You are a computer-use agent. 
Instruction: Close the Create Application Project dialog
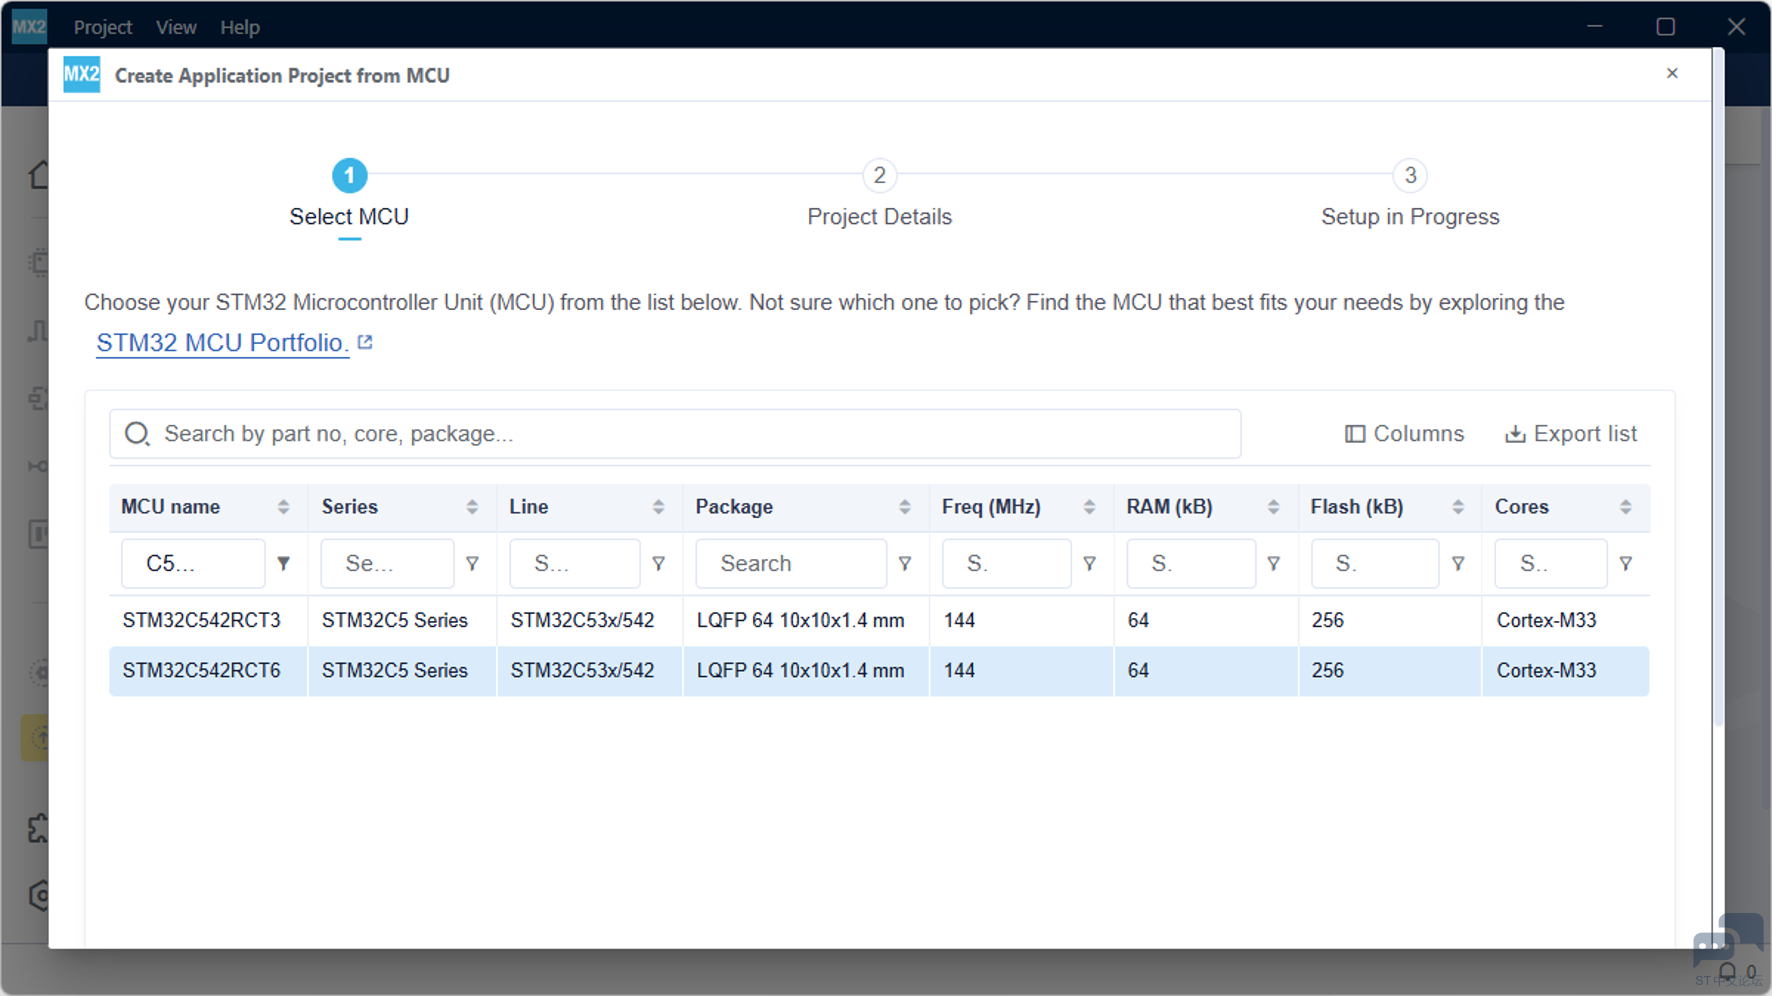point(1672,73)
